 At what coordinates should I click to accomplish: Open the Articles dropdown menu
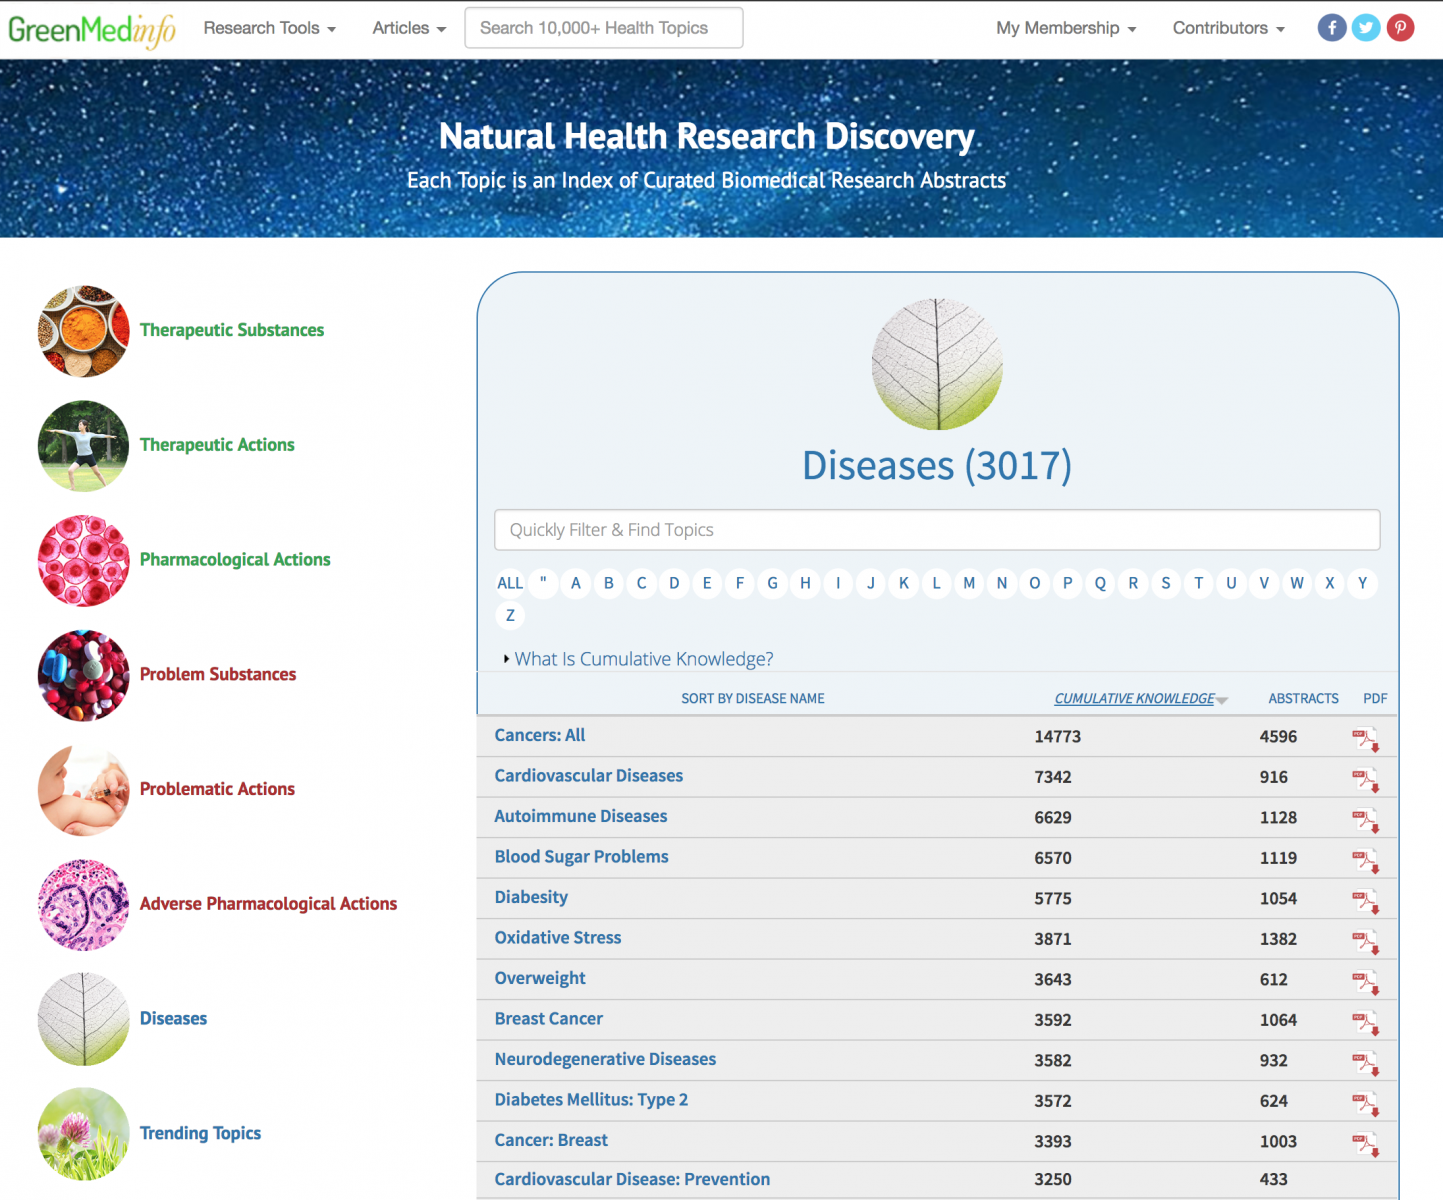409,28
